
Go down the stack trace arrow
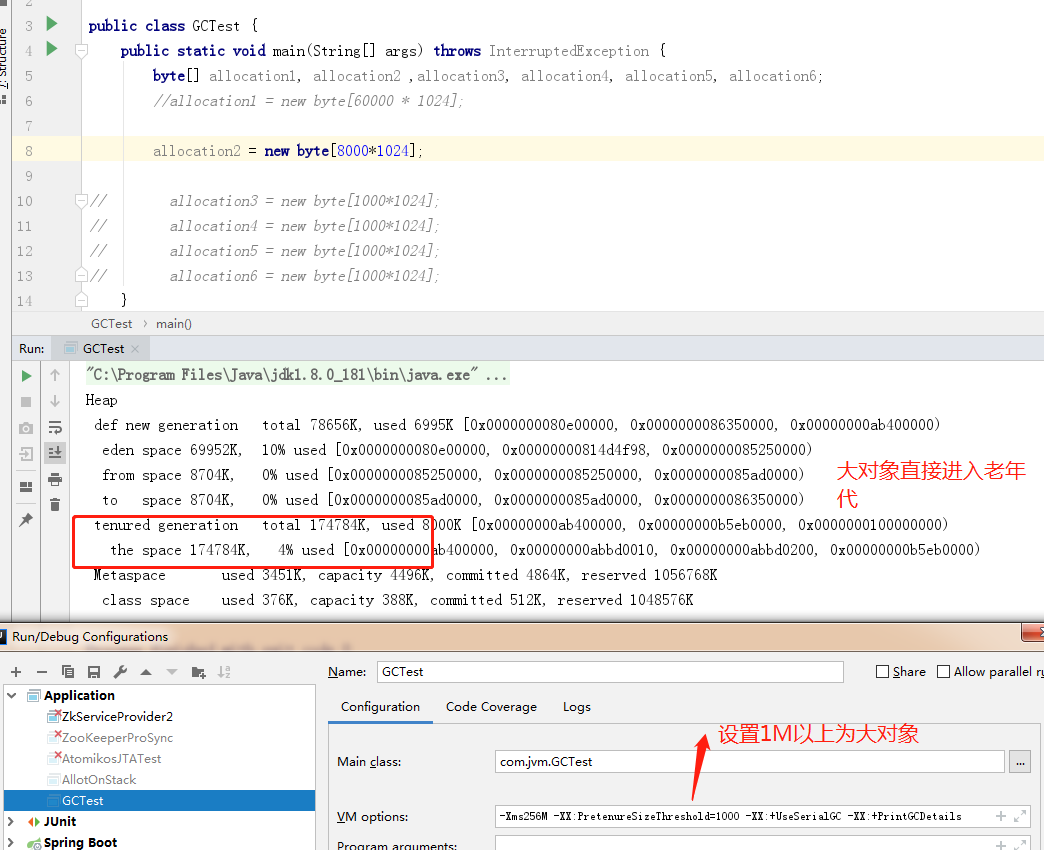pos(55,401)
